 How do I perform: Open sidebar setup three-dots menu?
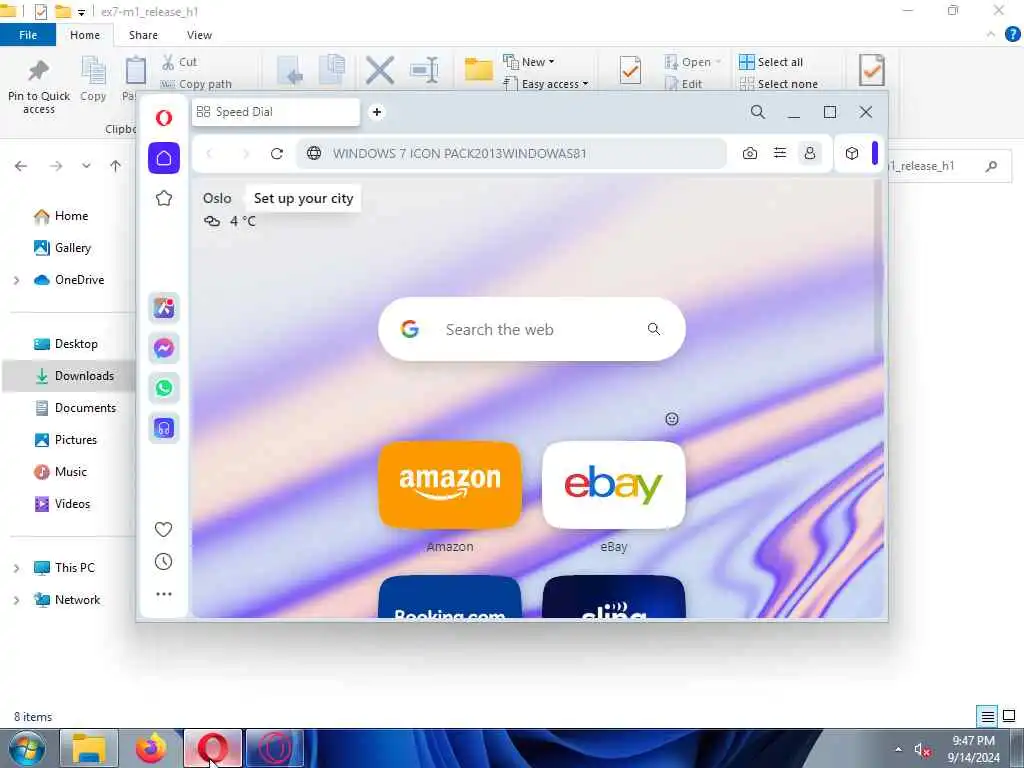click(164, 594)
